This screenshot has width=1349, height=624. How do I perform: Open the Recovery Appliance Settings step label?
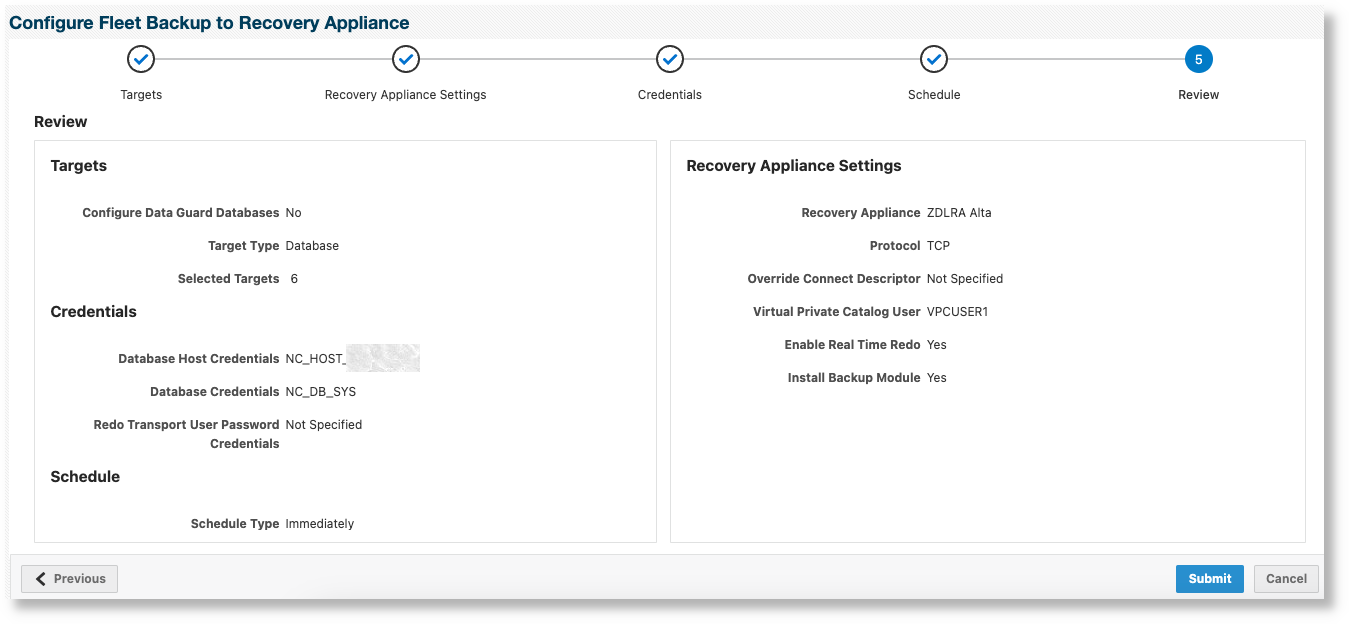[x=406, y=95]
